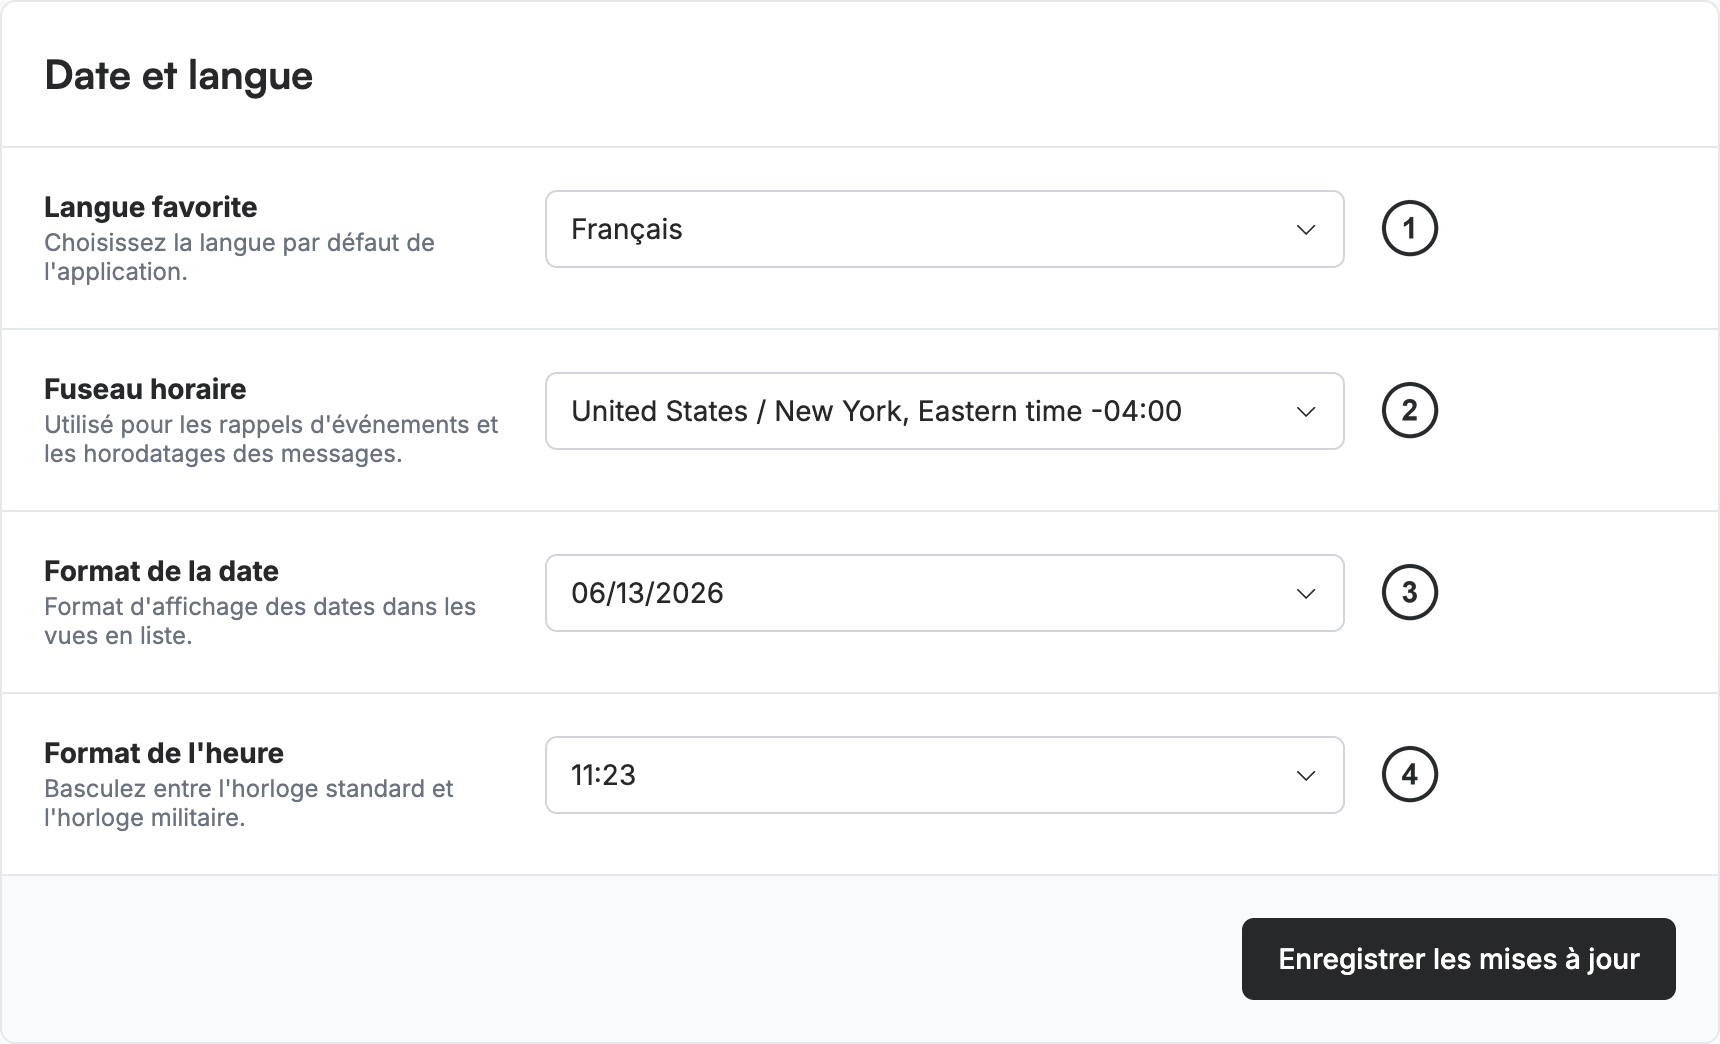1720x1044 pixels.
Task: Save changes with Enregistrer les mises à jour
Action: pos(1458,959)
